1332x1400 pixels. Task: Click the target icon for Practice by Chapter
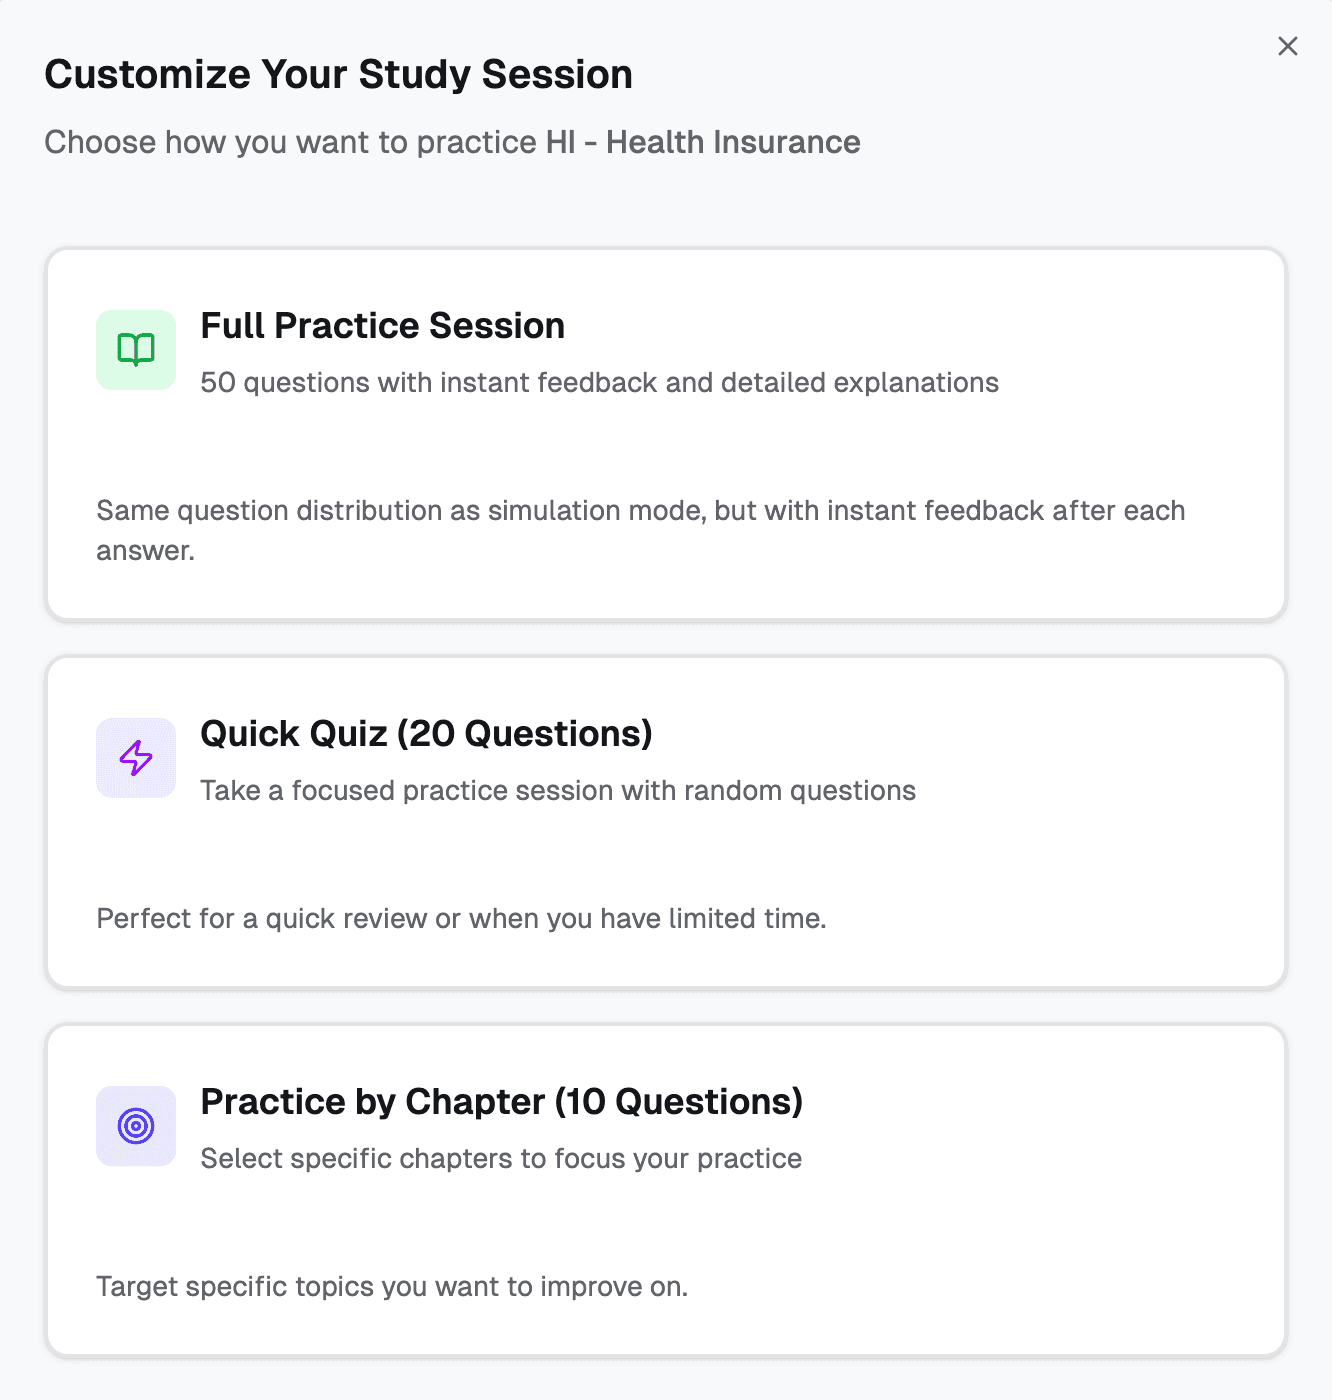point(136,1126)
